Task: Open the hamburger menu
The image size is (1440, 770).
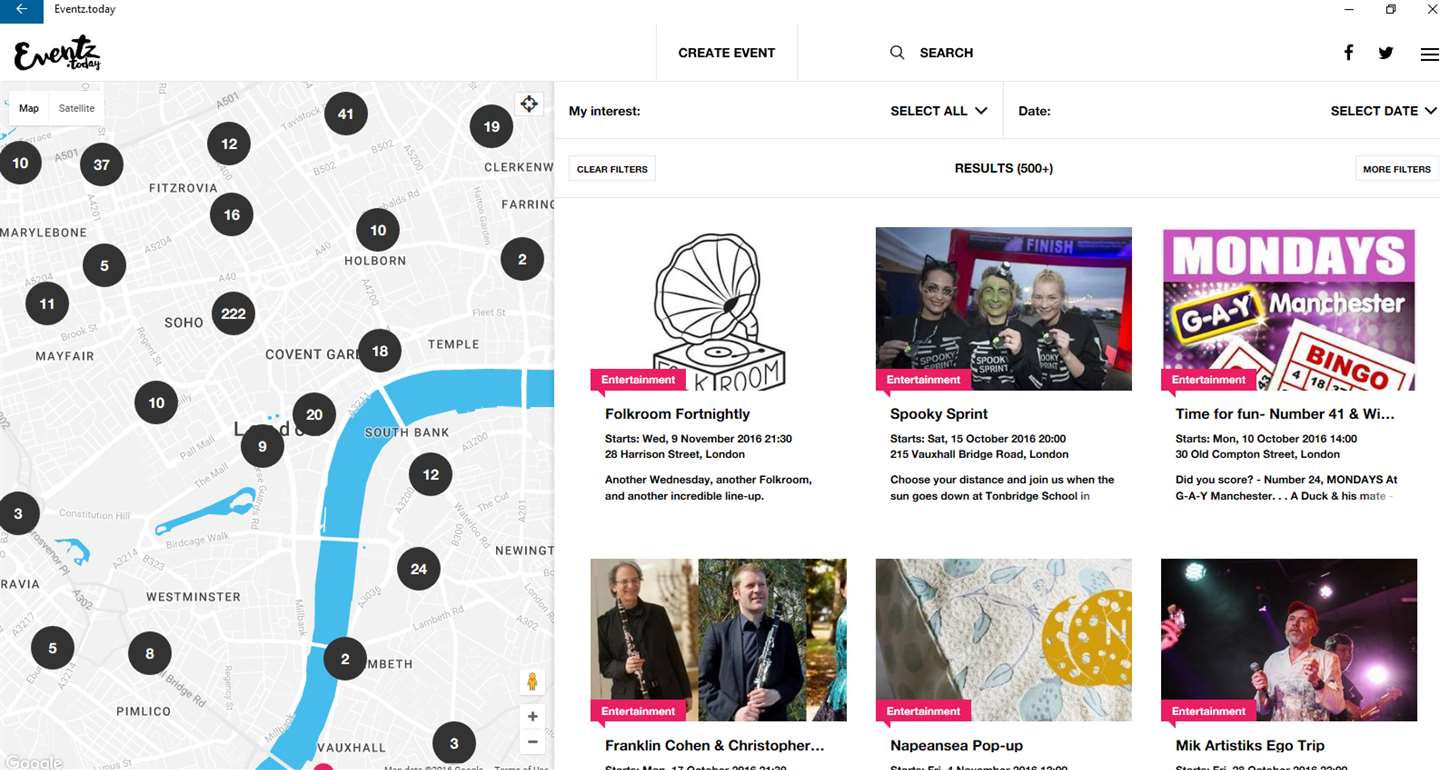Action: click(x=1429, y=54)
